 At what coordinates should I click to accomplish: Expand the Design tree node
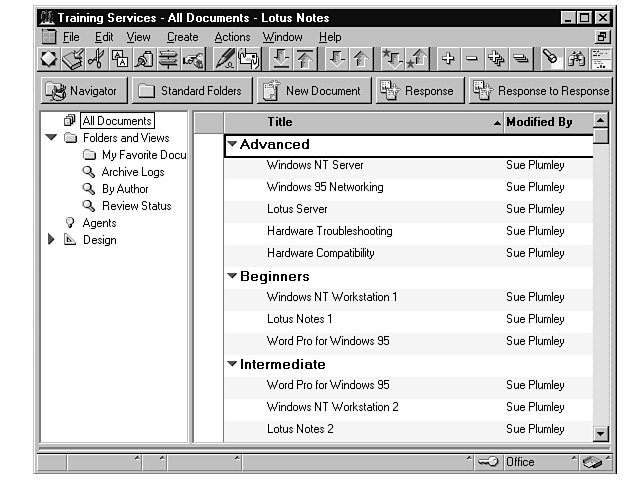point(51,239)
